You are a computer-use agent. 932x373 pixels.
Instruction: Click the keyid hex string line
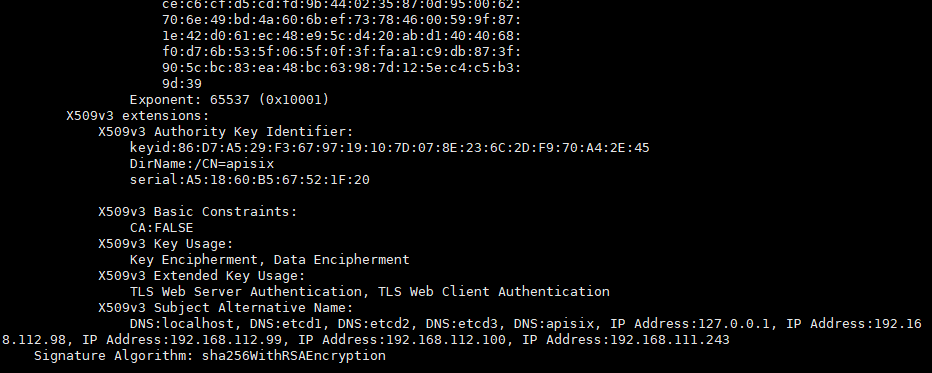tap(389, 148)
